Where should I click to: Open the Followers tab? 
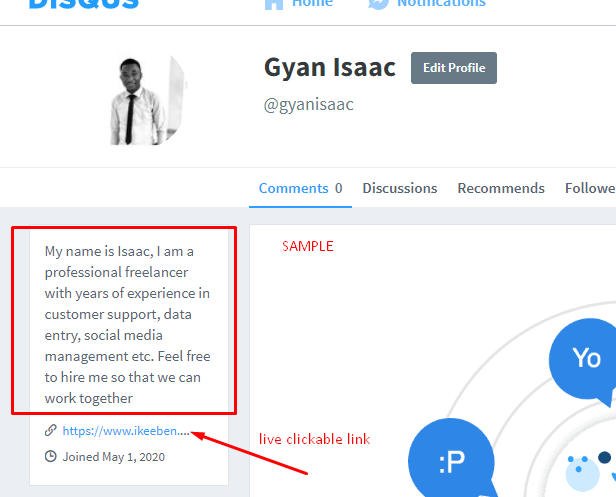[590, 188]
